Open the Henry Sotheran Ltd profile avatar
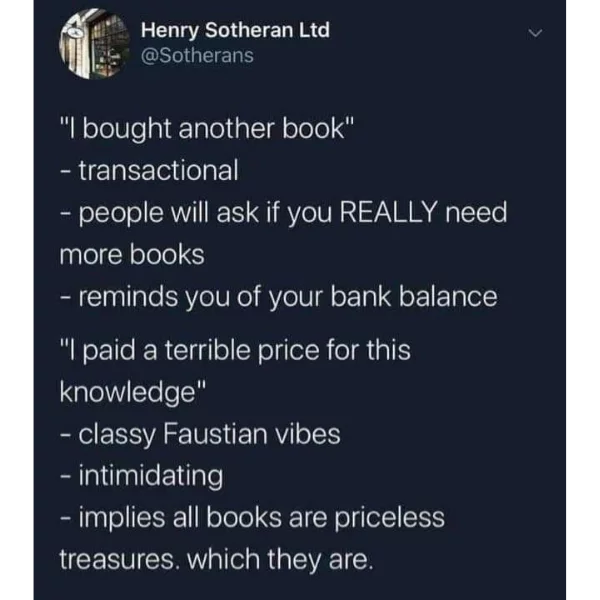This screenshot has height=600, width=600. pyautogui.click(x=94, y=44)
